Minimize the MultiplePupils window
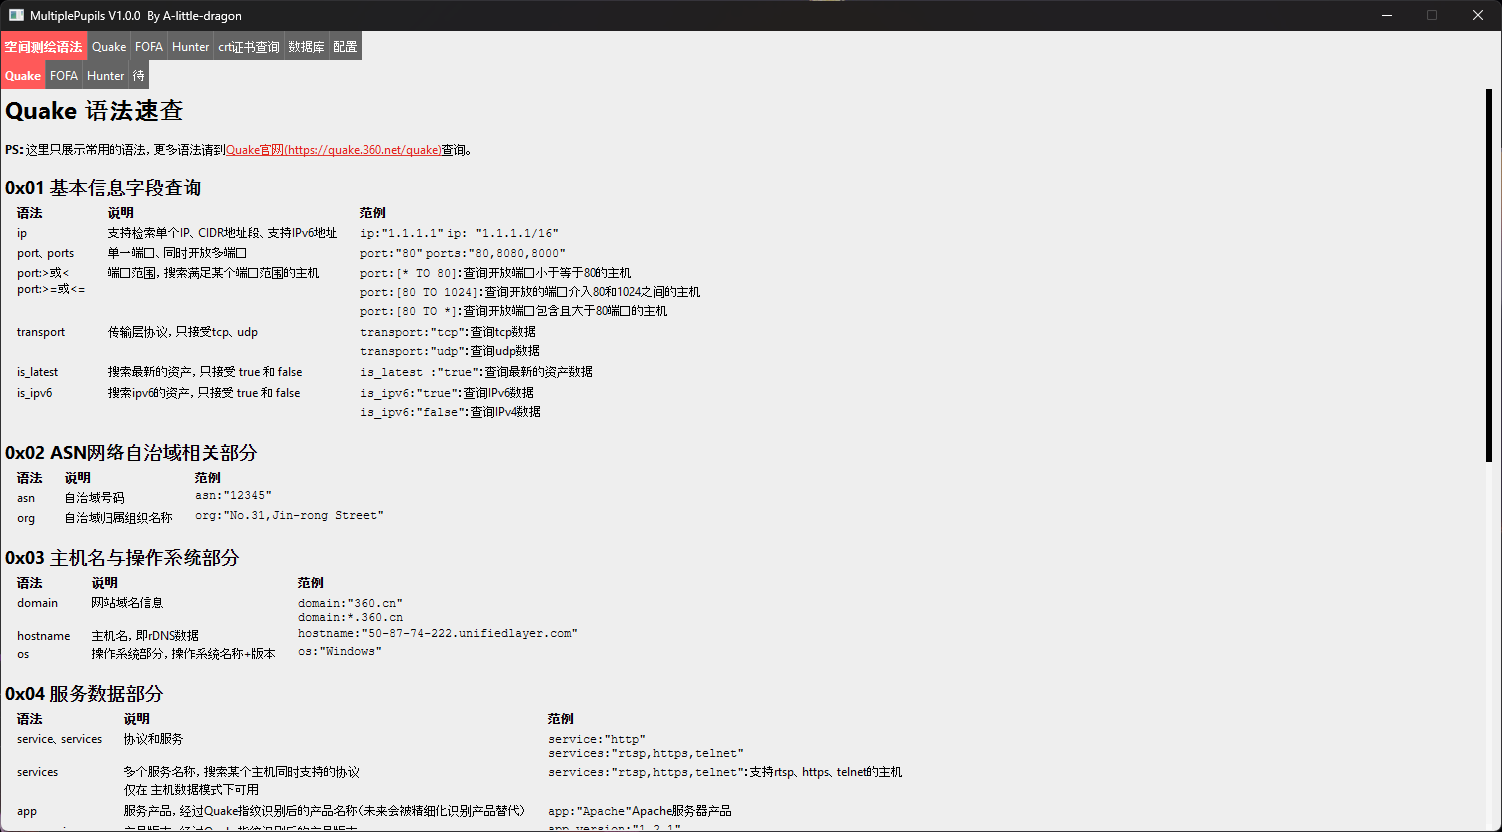Screen dimensions: 1502x832 tap(1386, 15)
